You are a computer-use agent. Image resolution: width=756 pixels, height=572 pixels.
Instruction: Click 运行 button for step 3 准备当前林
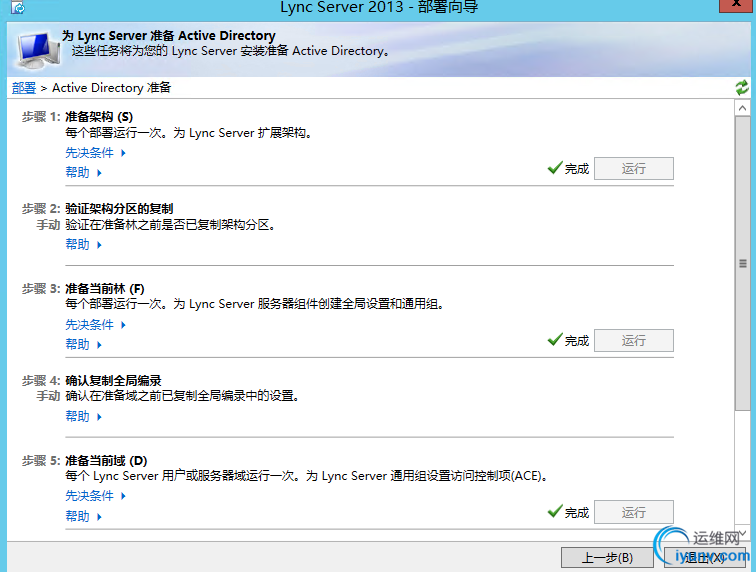(634, 340)
